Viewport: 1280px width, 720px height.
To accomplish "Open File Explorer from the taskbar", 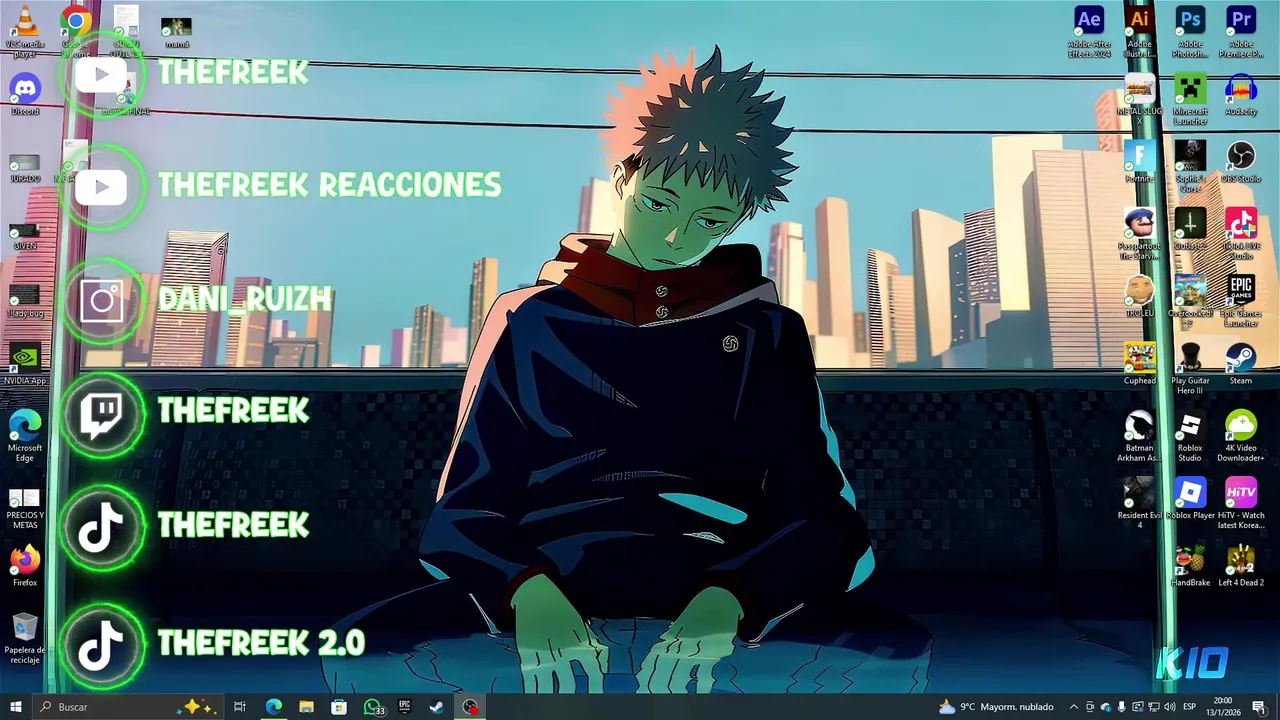I will point(306,707).
